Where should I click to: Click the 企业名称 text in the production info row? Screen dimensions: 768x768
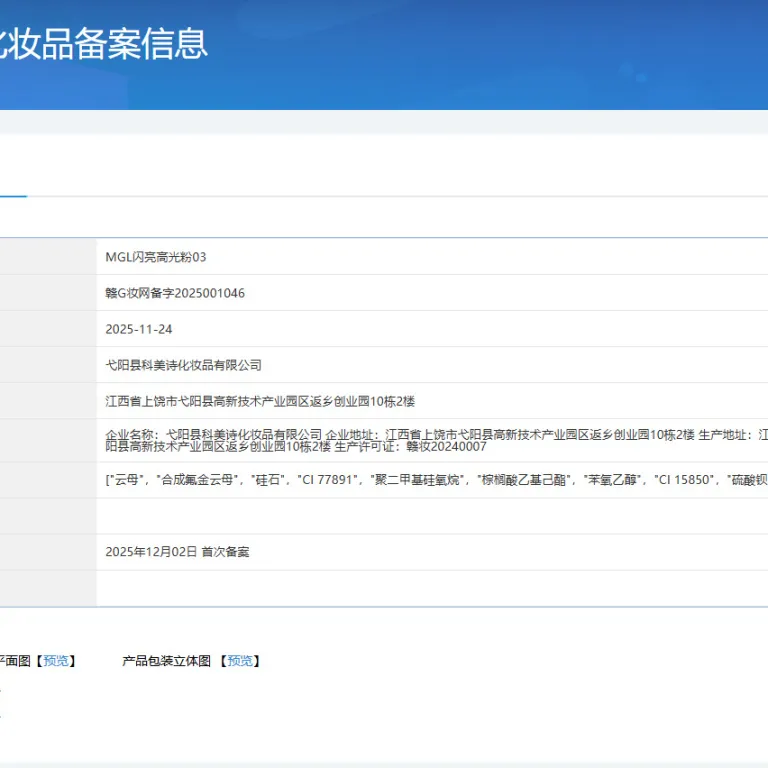pos(127,435)
